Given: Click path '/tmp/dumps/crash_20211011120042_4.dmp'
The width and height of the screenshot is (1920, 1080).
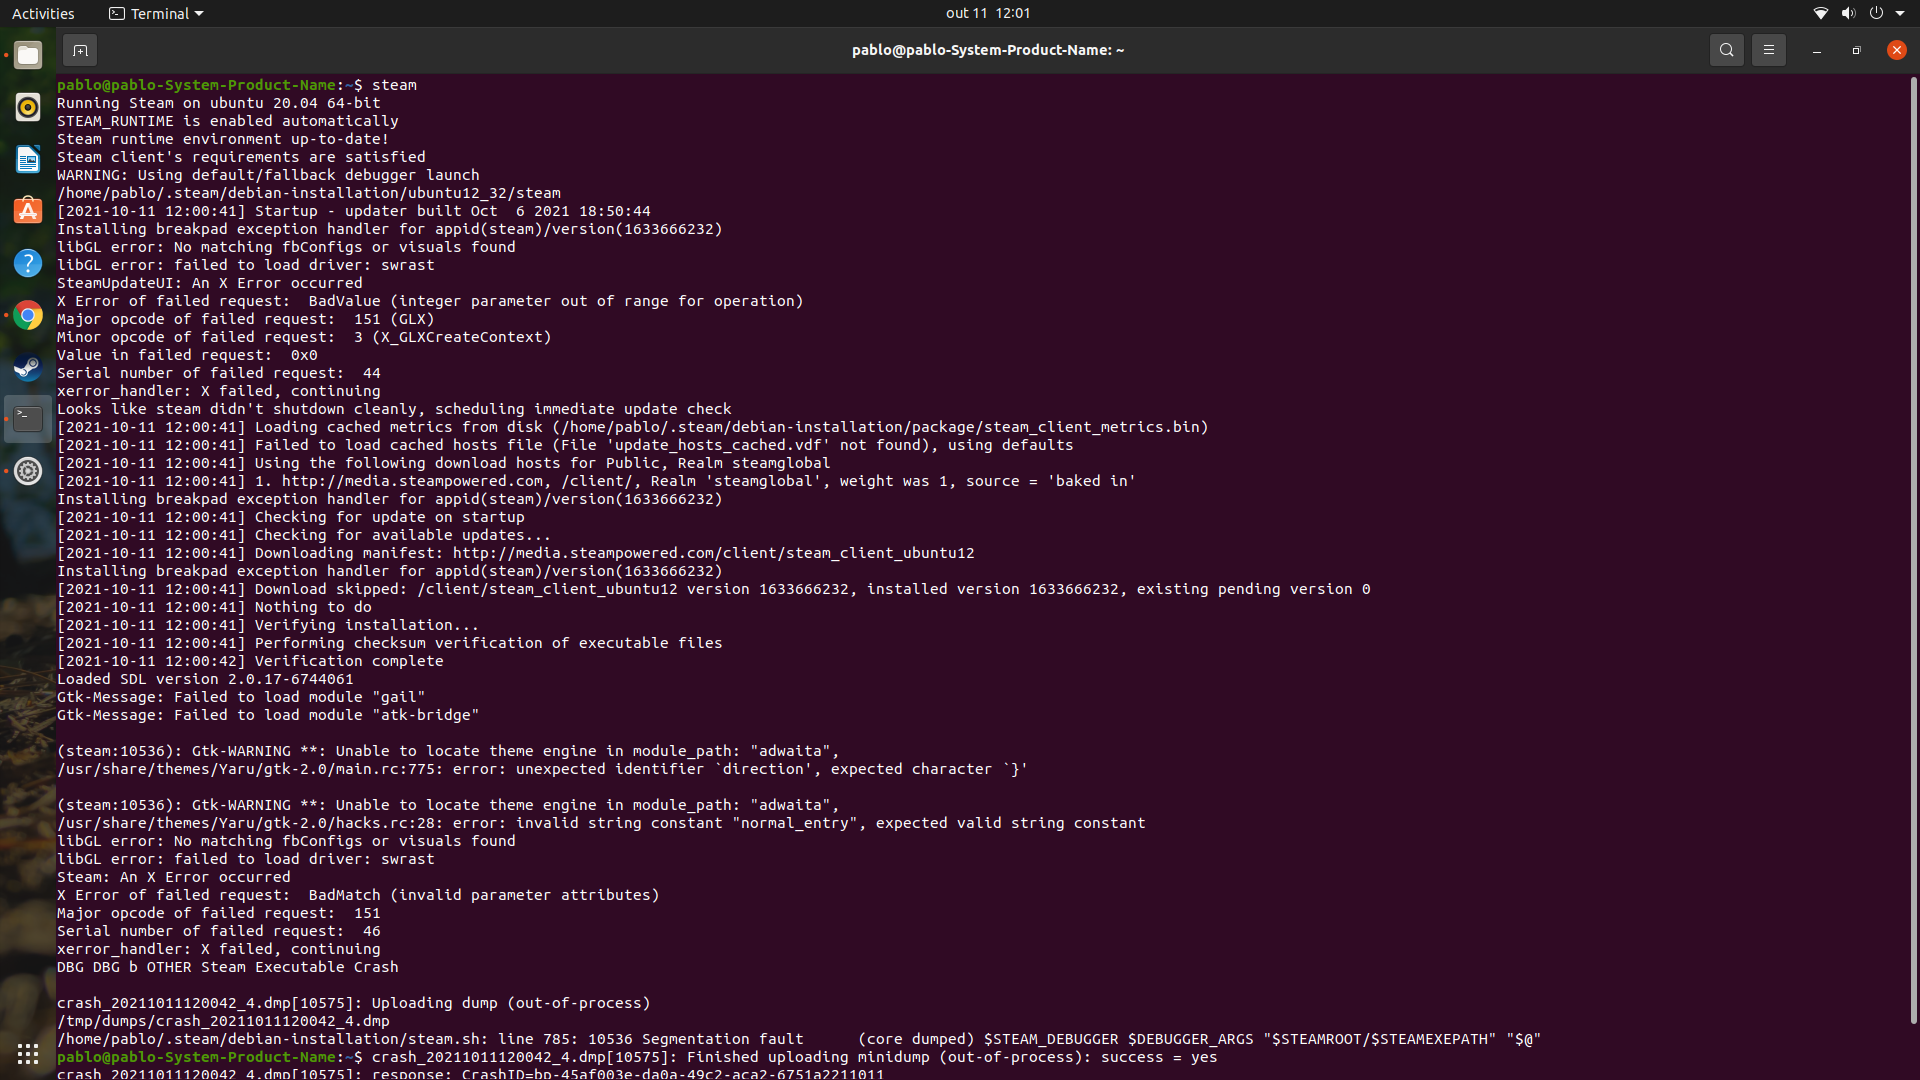Looking at the screenshot, I should [223, 1021].
